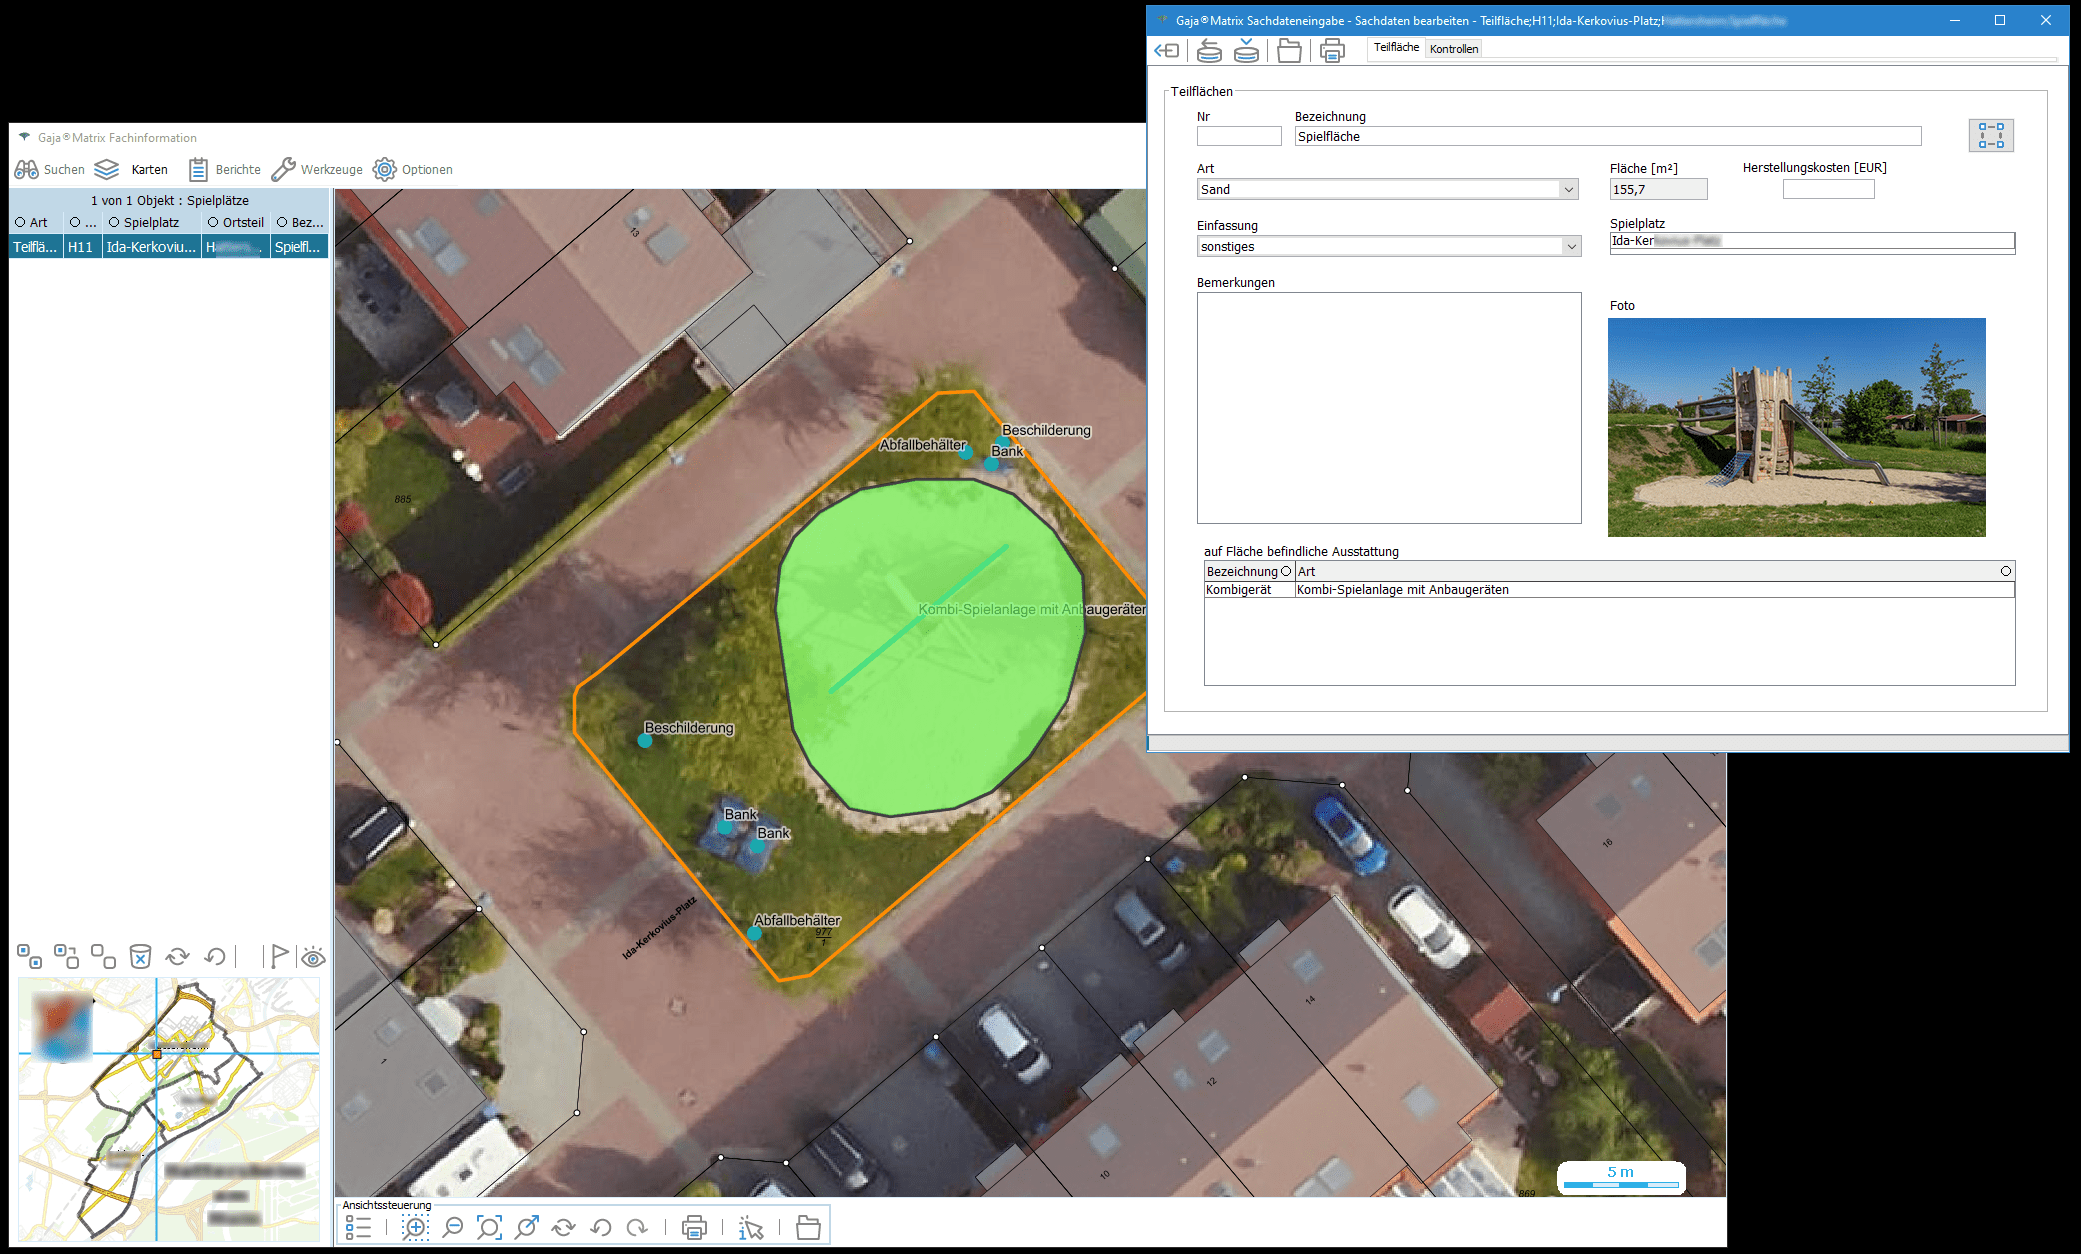This screenshot has height=1254, width=2081.
Task: Click the legend list icon in Ansichtssteuerung
Action: click(x=358, y=1227)
